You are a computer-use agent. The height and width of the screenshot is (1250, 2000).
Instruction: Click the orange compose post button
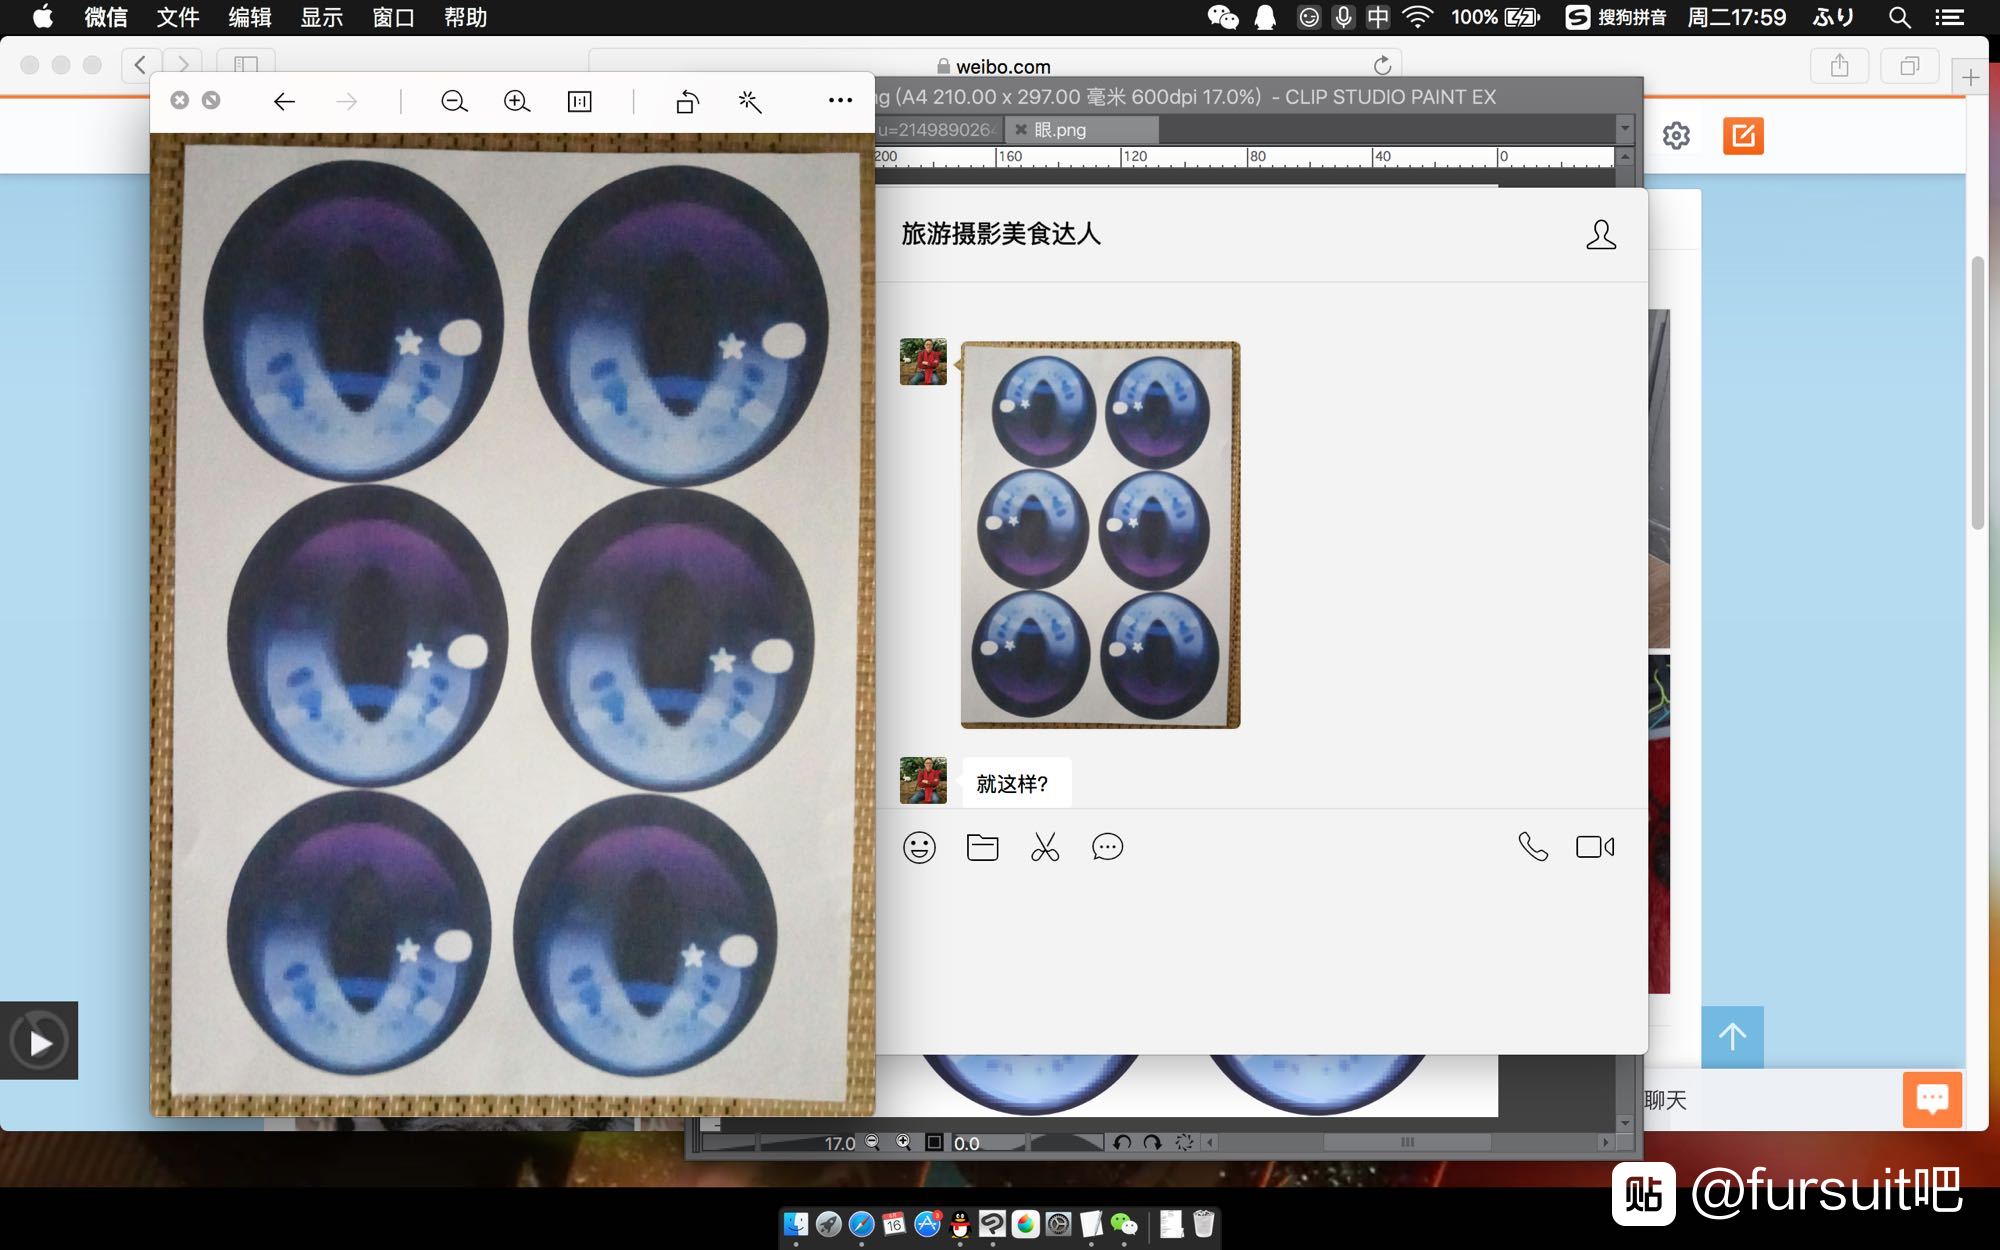point(1743,135)
